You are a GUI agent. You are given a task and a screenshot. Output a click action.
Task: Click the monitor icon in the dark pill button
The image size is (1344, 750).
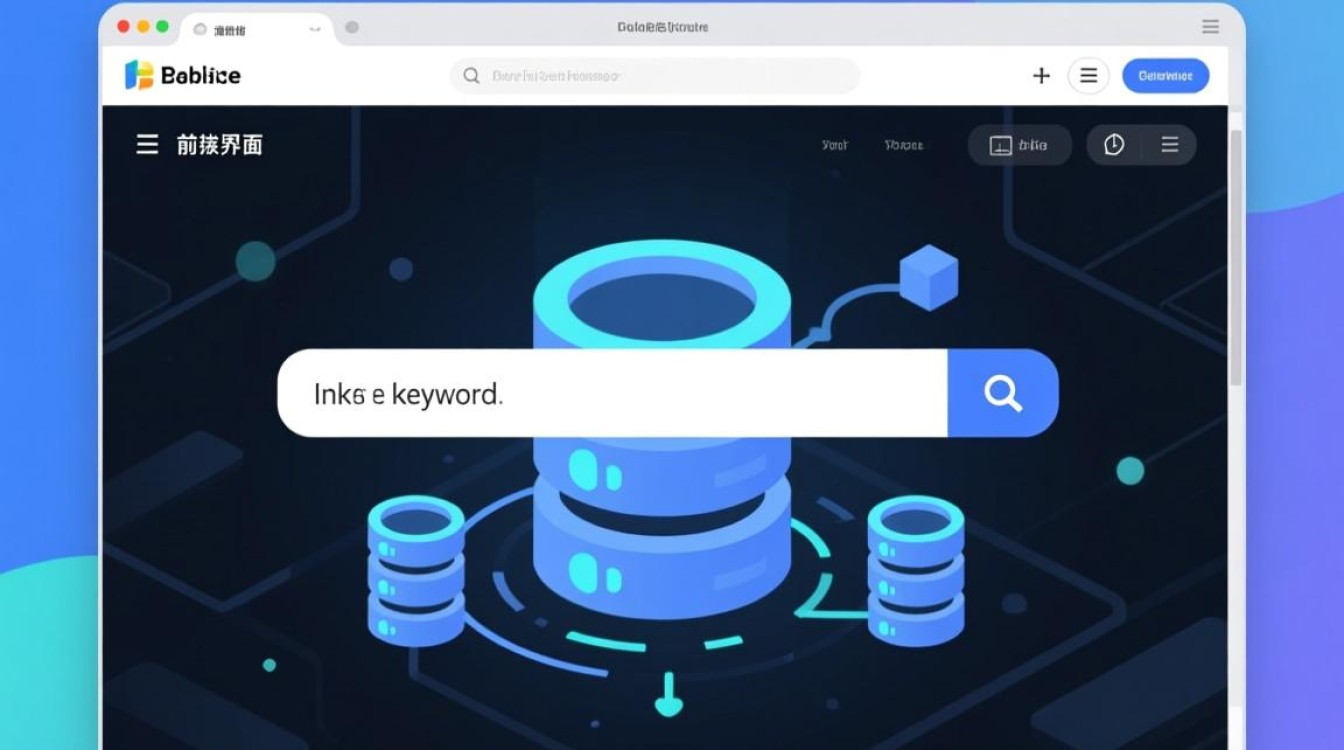(x=1000, y=146)
